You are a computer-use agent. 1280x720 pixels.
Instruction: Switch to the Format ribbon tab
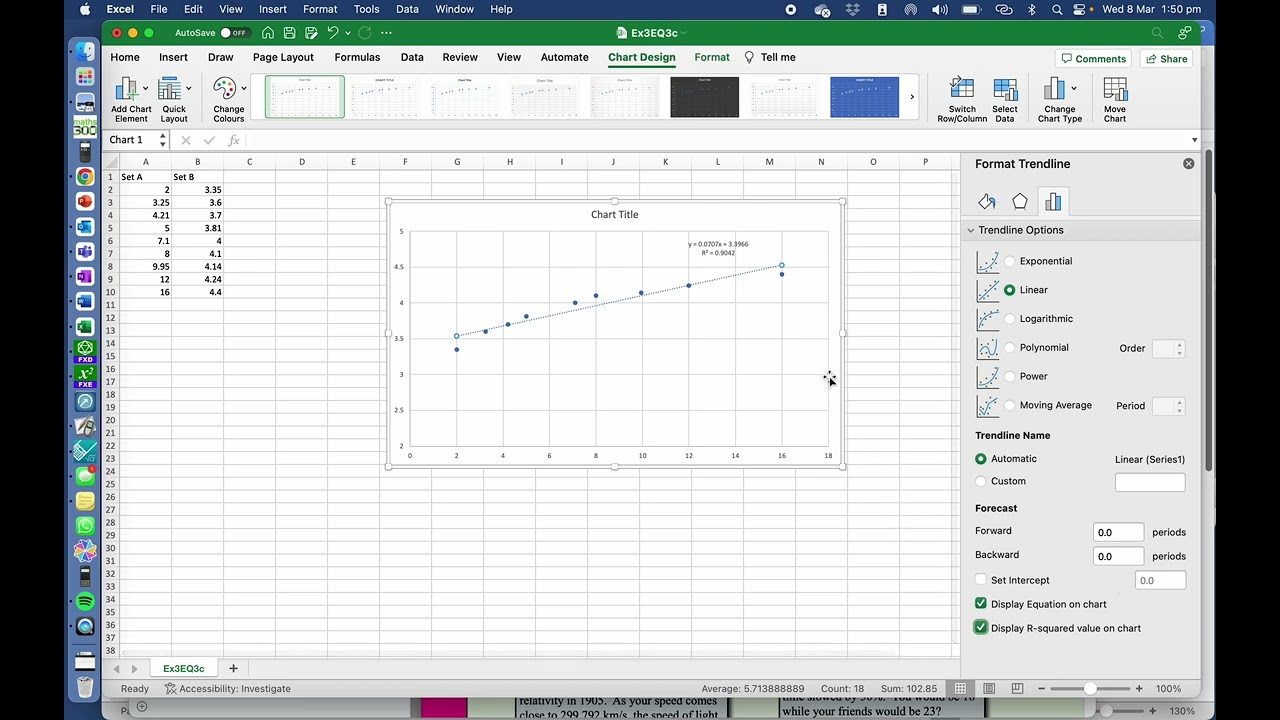712,57
